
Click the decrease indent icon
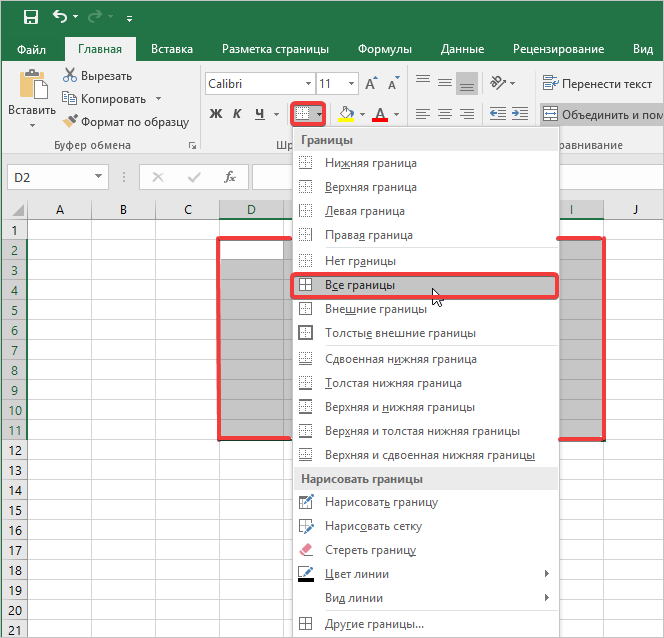click(x=498, y=114)
